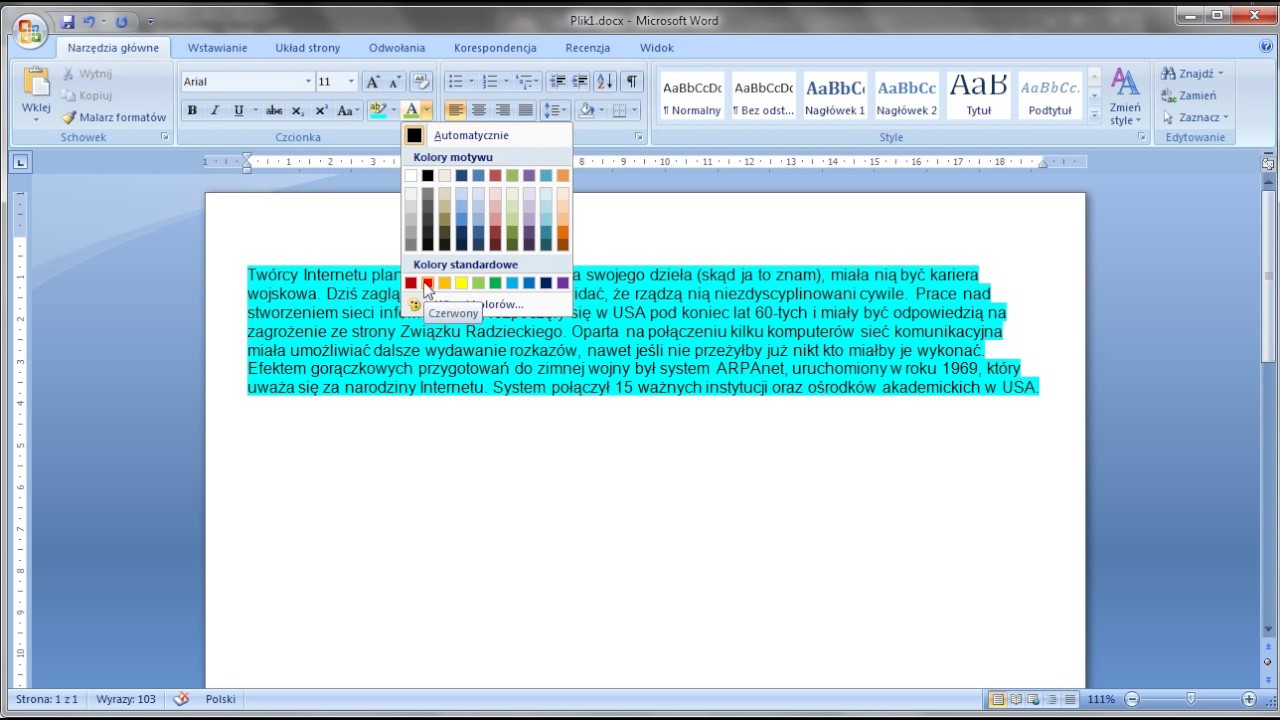Open the Zaznacz selection menu
The image size is (1280, 720).
pos(1195,117)
